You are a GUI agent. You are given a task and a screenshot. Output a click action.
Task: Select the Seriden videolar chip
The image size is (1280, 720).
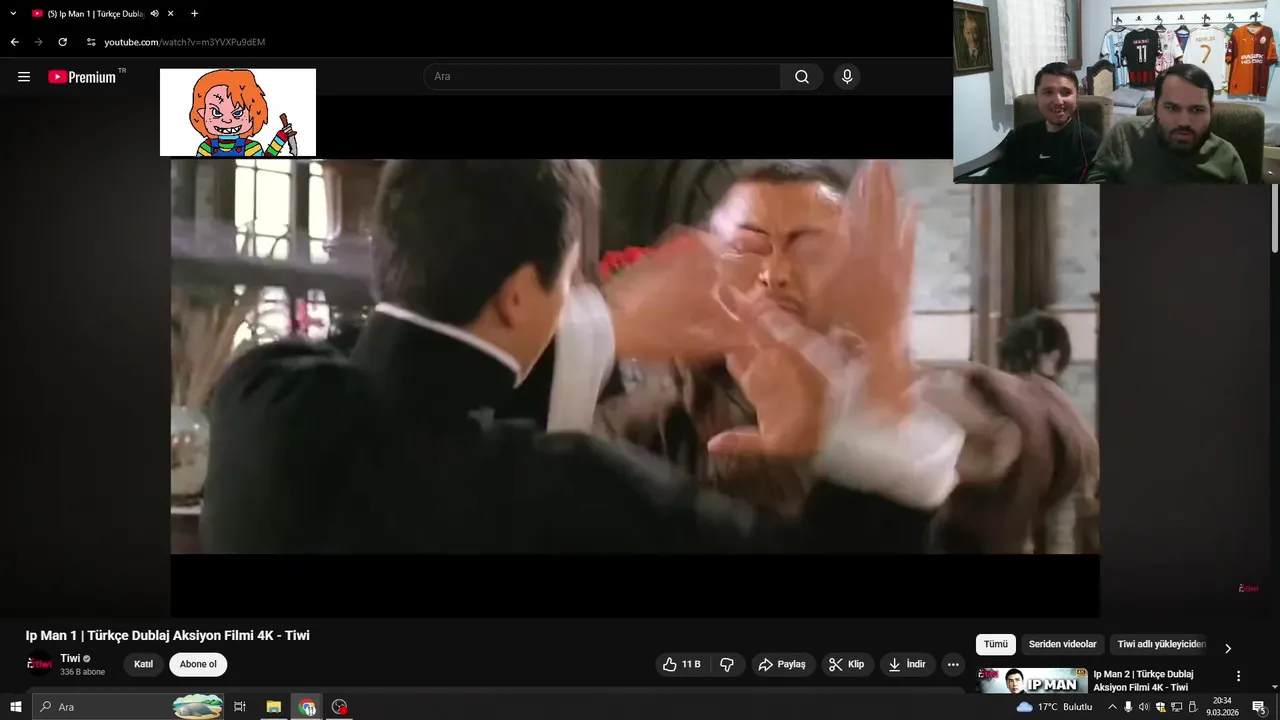[1063, 645]
